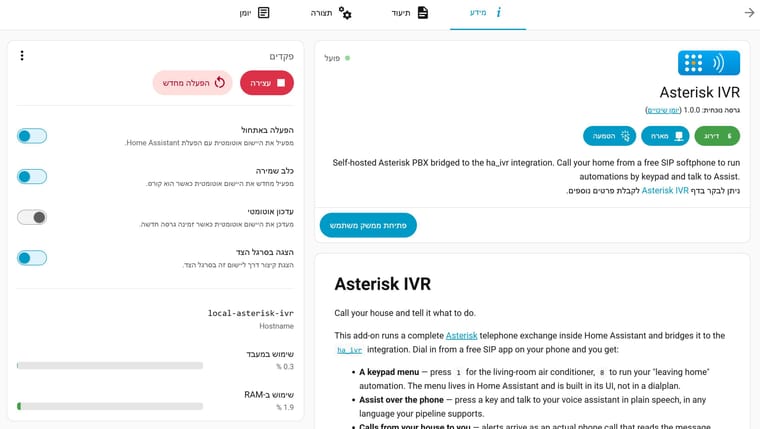Viewport: 760px width, 429px height.
Task: Click the Asterisk IVR add-on logo
Action: [x=709, y=63]
